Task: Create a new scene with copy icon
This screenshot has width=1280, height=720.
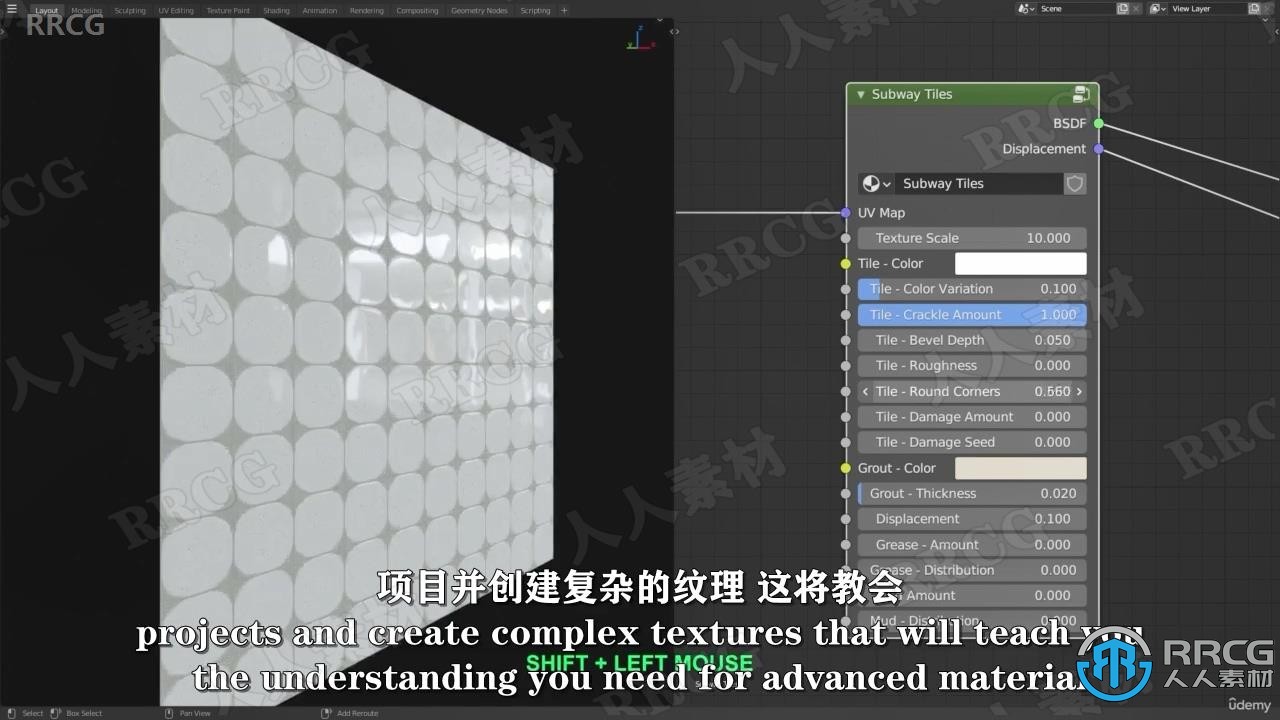Action: (1123, 8)
